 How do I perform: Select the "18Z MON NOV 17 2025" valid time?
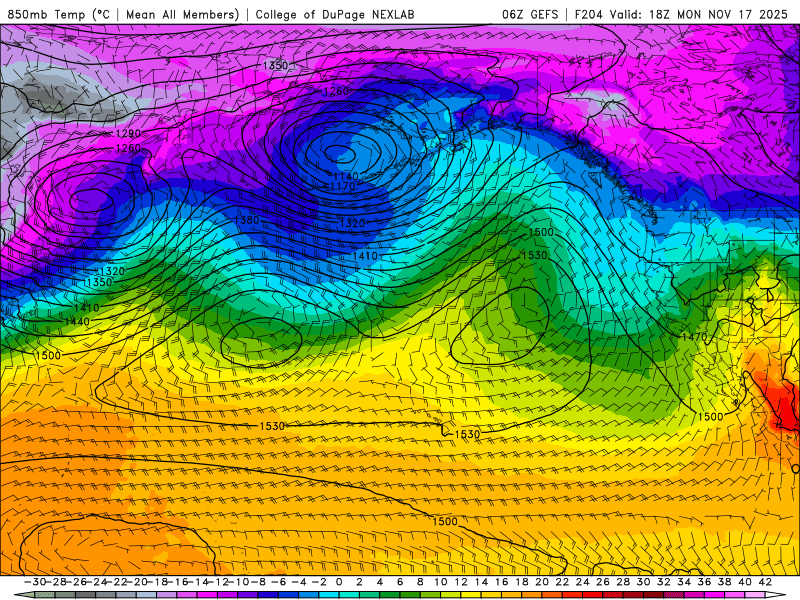tap(718, 14)
